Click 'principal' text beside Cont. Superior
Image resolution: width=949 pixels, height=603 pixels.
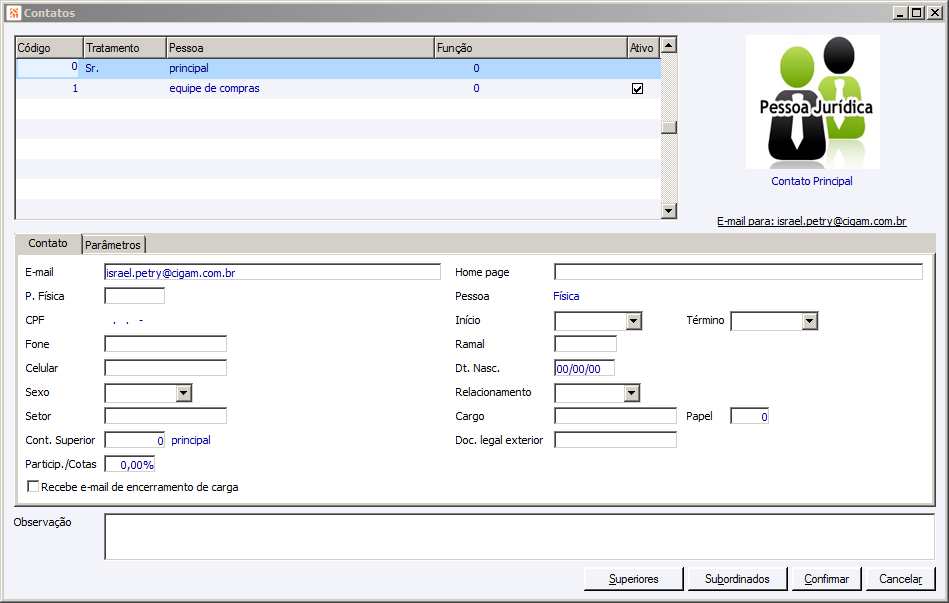[x=191, y=440]
